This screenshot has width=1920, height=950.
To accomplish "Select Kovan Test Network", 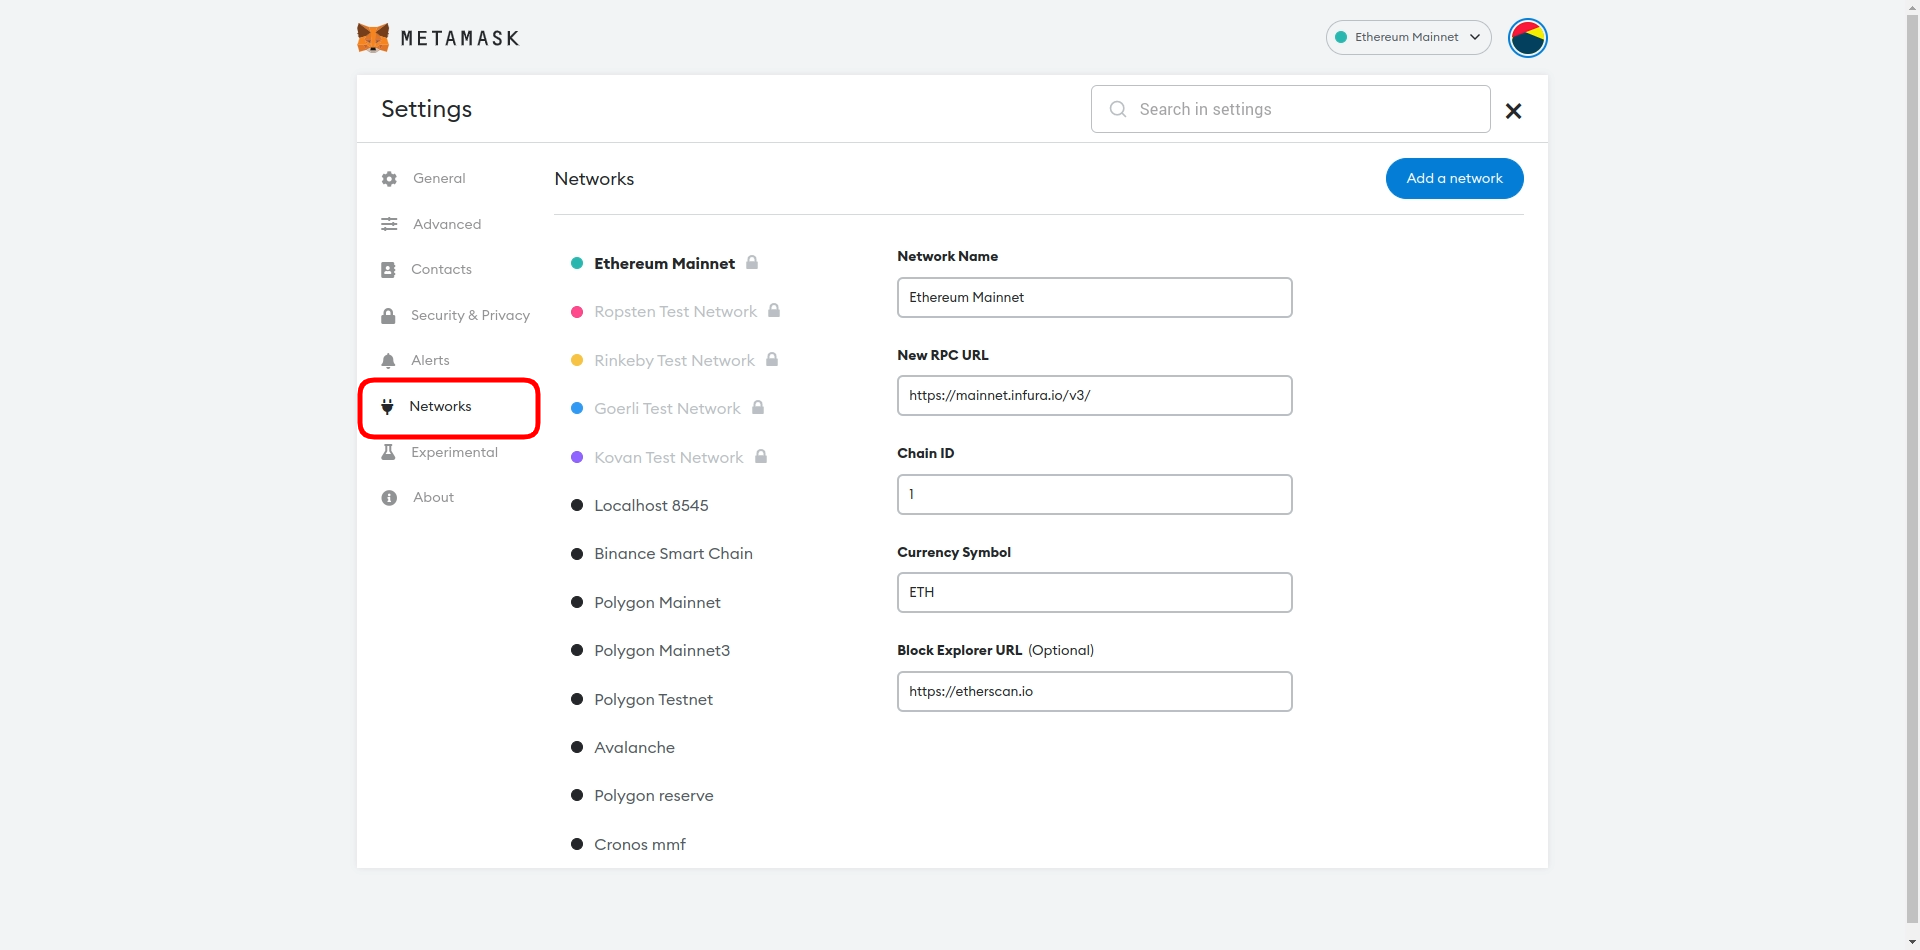I will (x=668, y=457).
